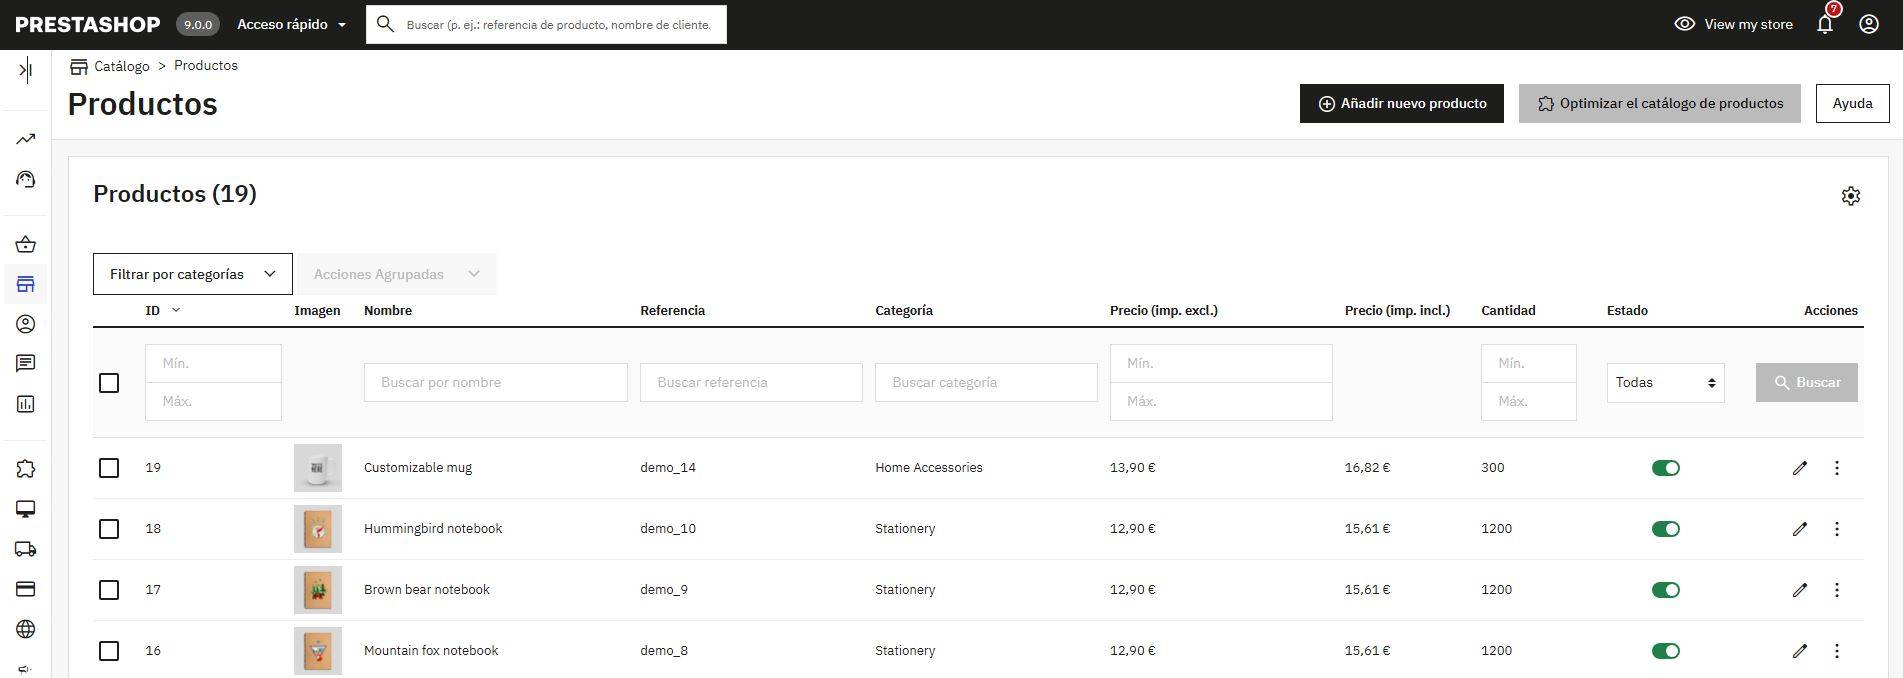
Task: Open Filtrar por categorías dropdown
Action: (193, 274)
